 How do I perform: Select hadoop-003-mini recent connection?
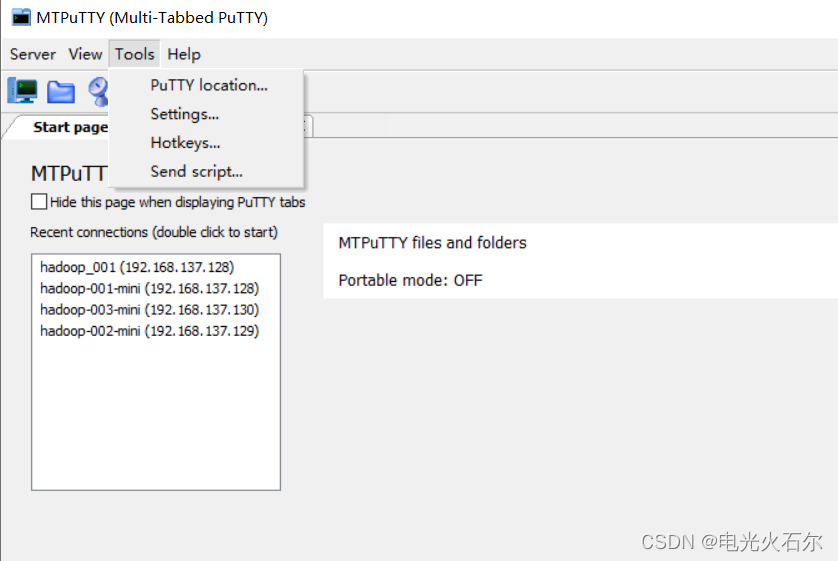[x=149, y=309]
